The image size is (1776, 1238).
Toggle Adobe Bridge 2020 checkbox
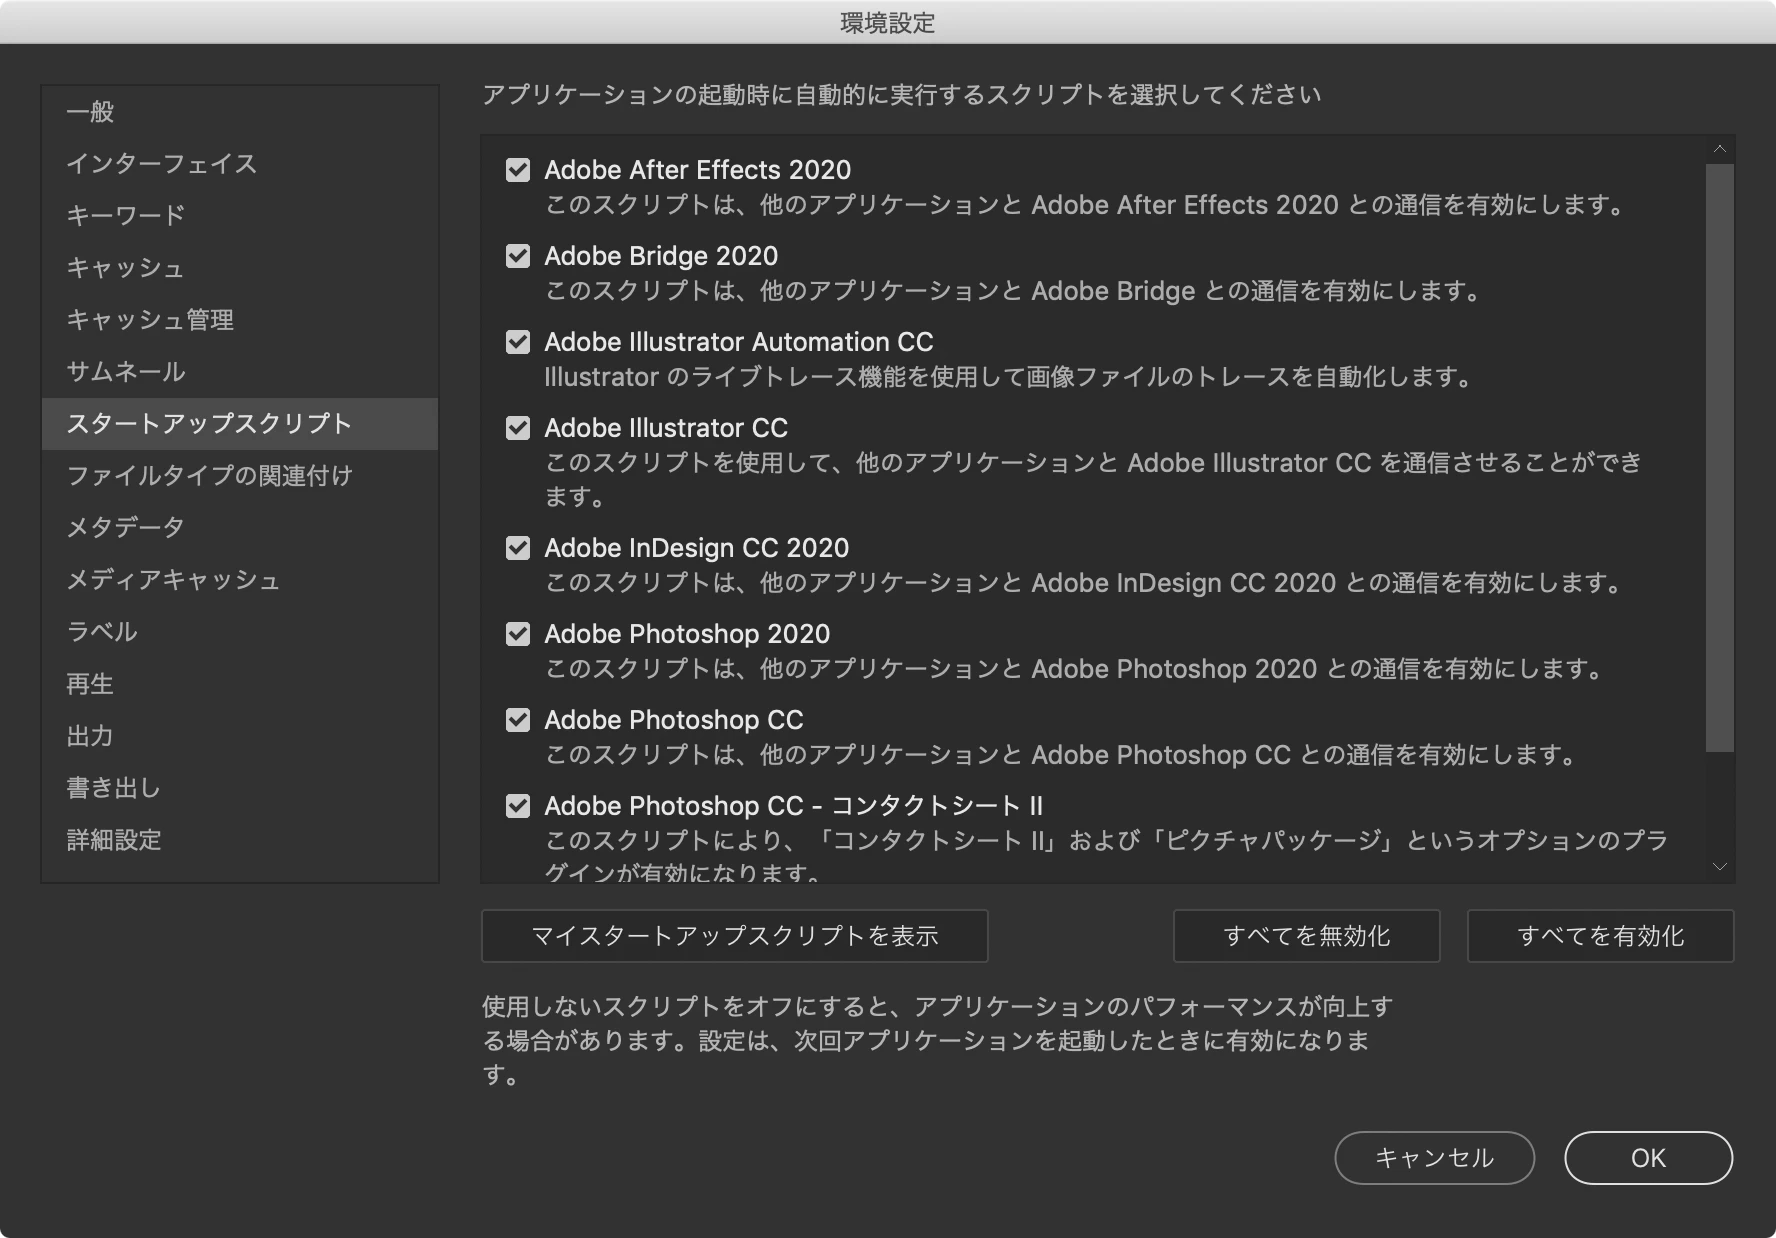[518, 256]
